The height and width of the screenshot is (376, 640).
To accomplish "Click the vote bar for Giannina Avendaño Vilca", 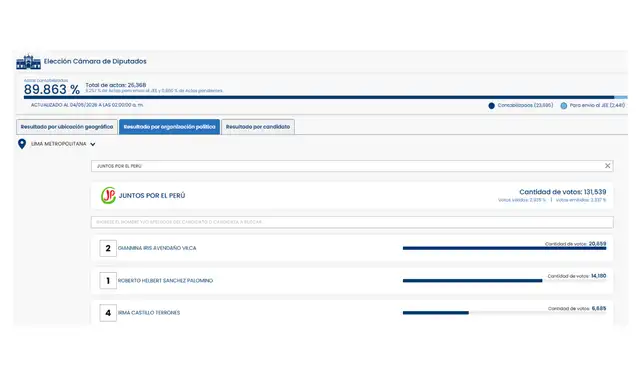I will (504, 248).
